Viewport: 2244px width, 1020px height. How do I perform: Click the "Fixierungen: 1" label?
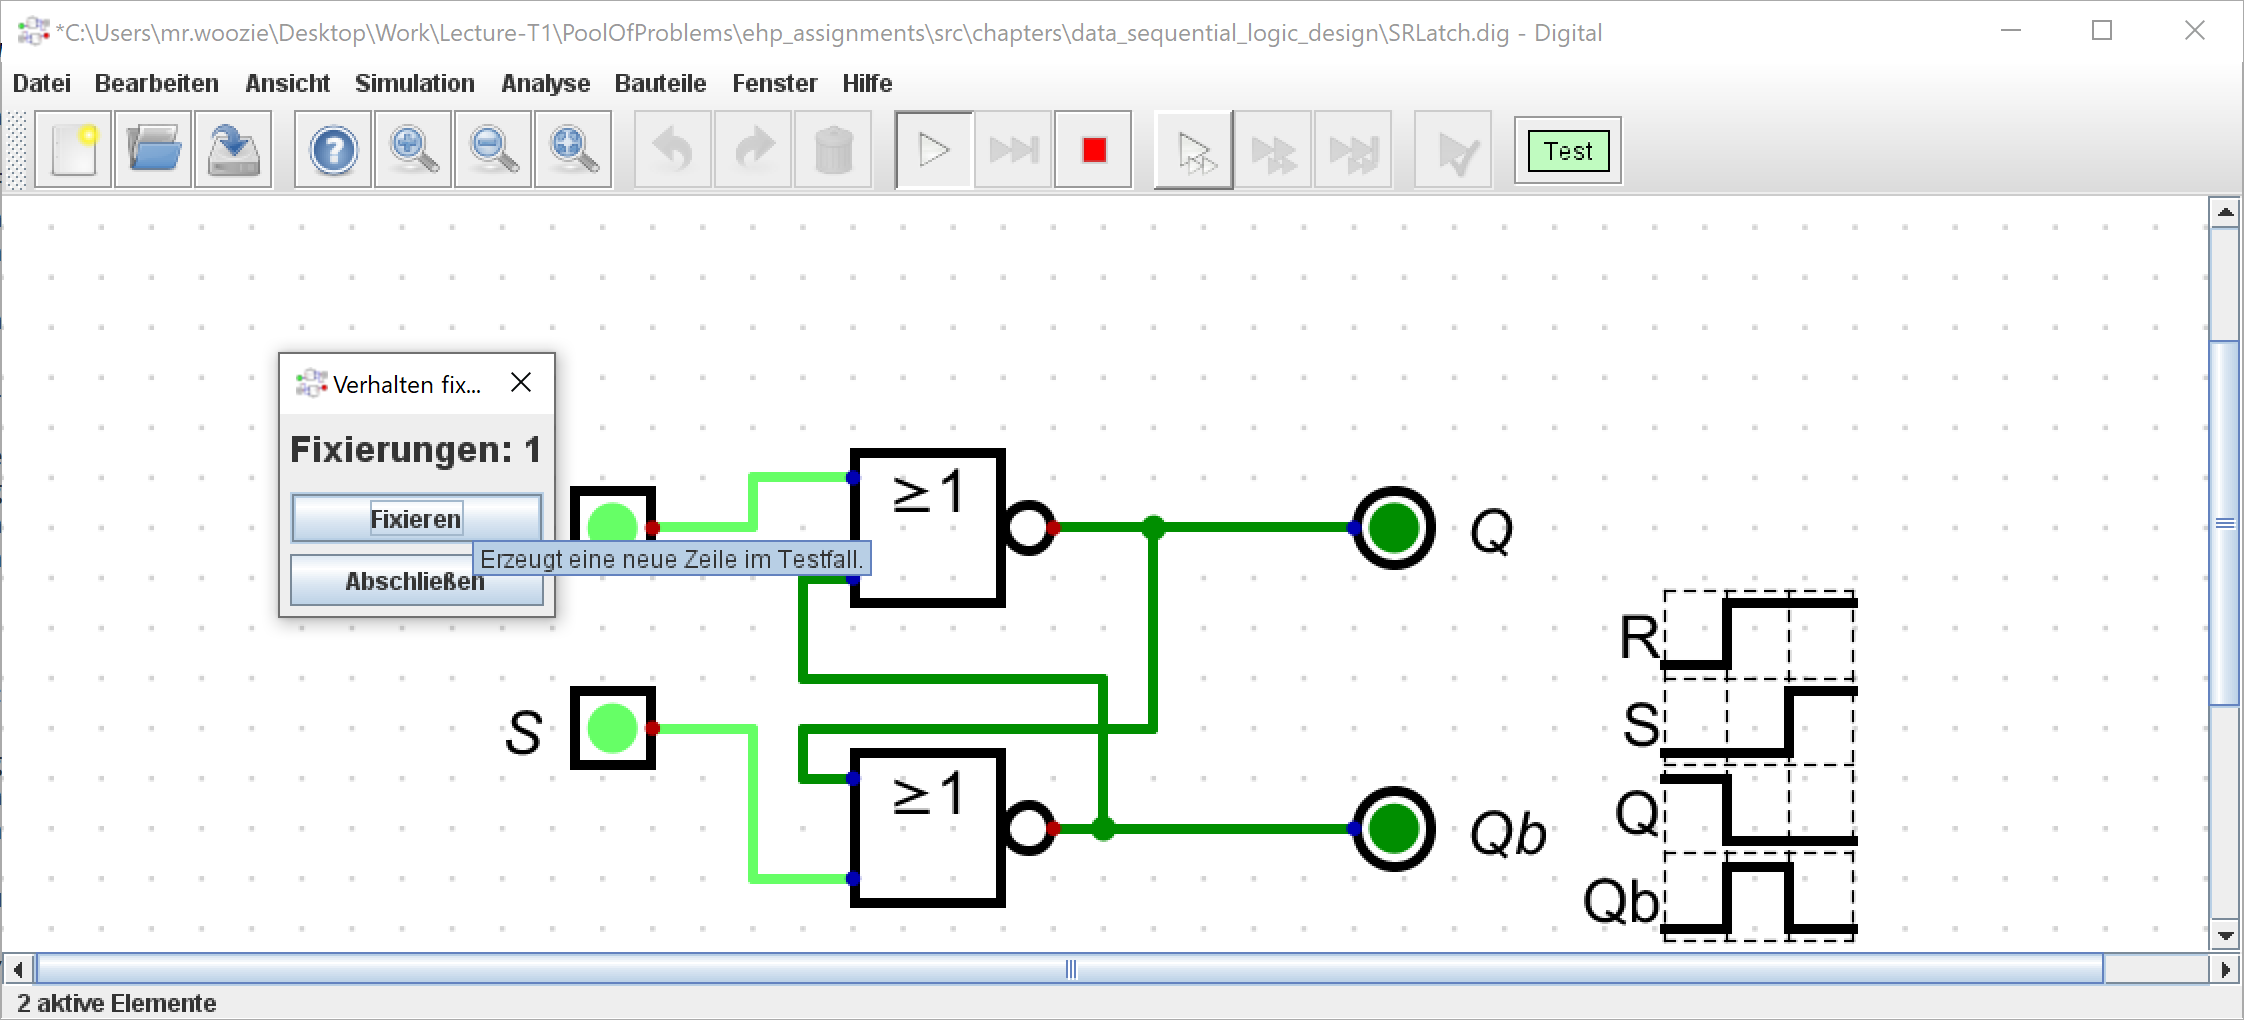pyautogui.click(x=416, y=450)
